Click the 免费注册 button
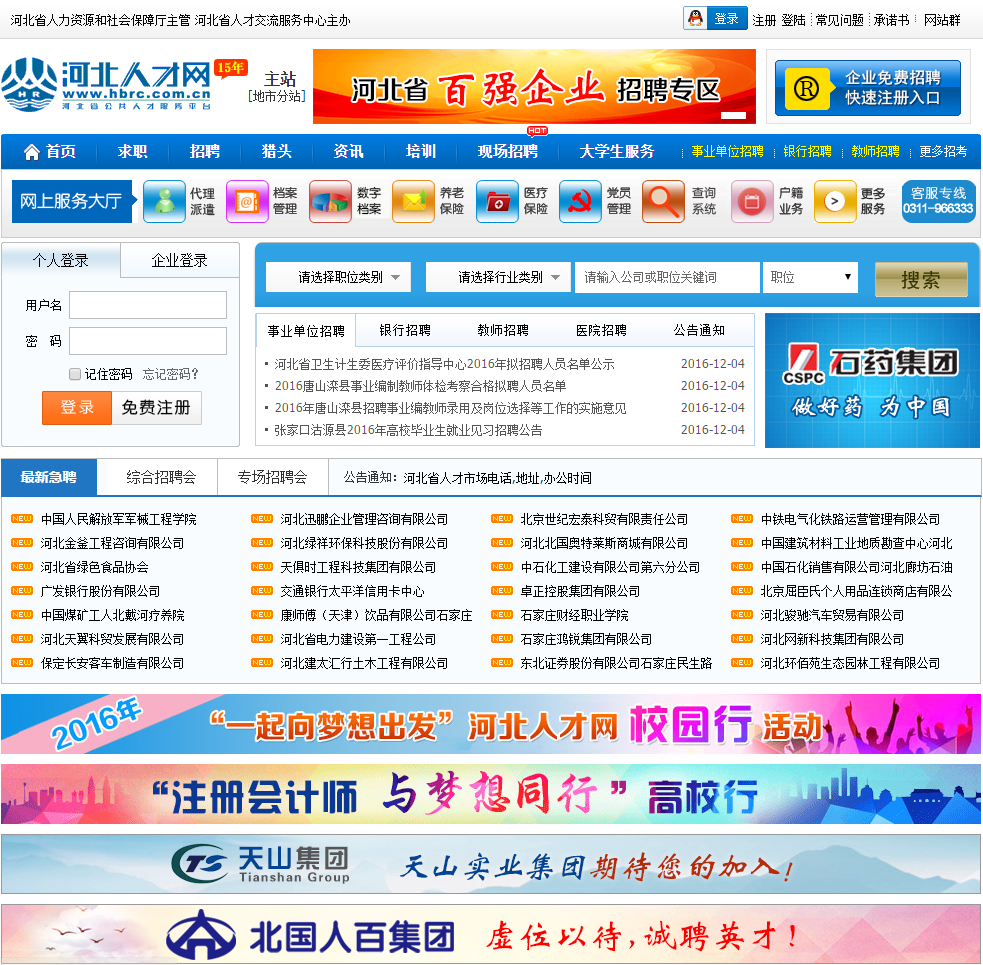983x965 pixels. click(156, 408)
